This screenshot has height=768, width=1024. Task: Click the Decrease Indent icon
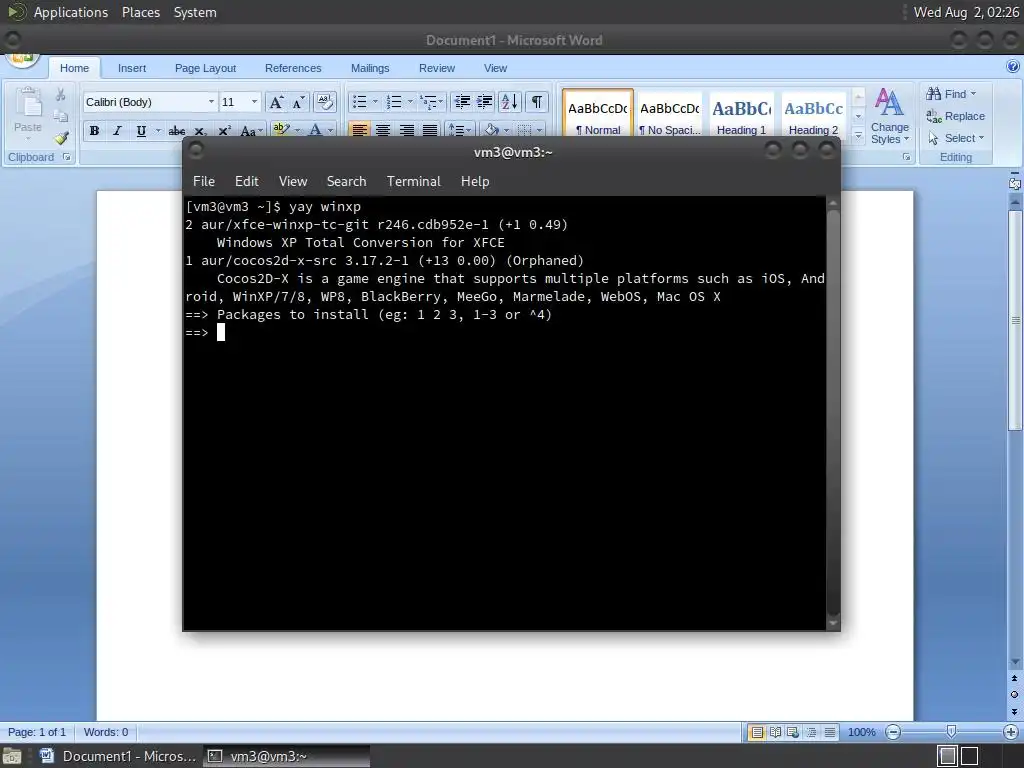(x=462, y=102)
